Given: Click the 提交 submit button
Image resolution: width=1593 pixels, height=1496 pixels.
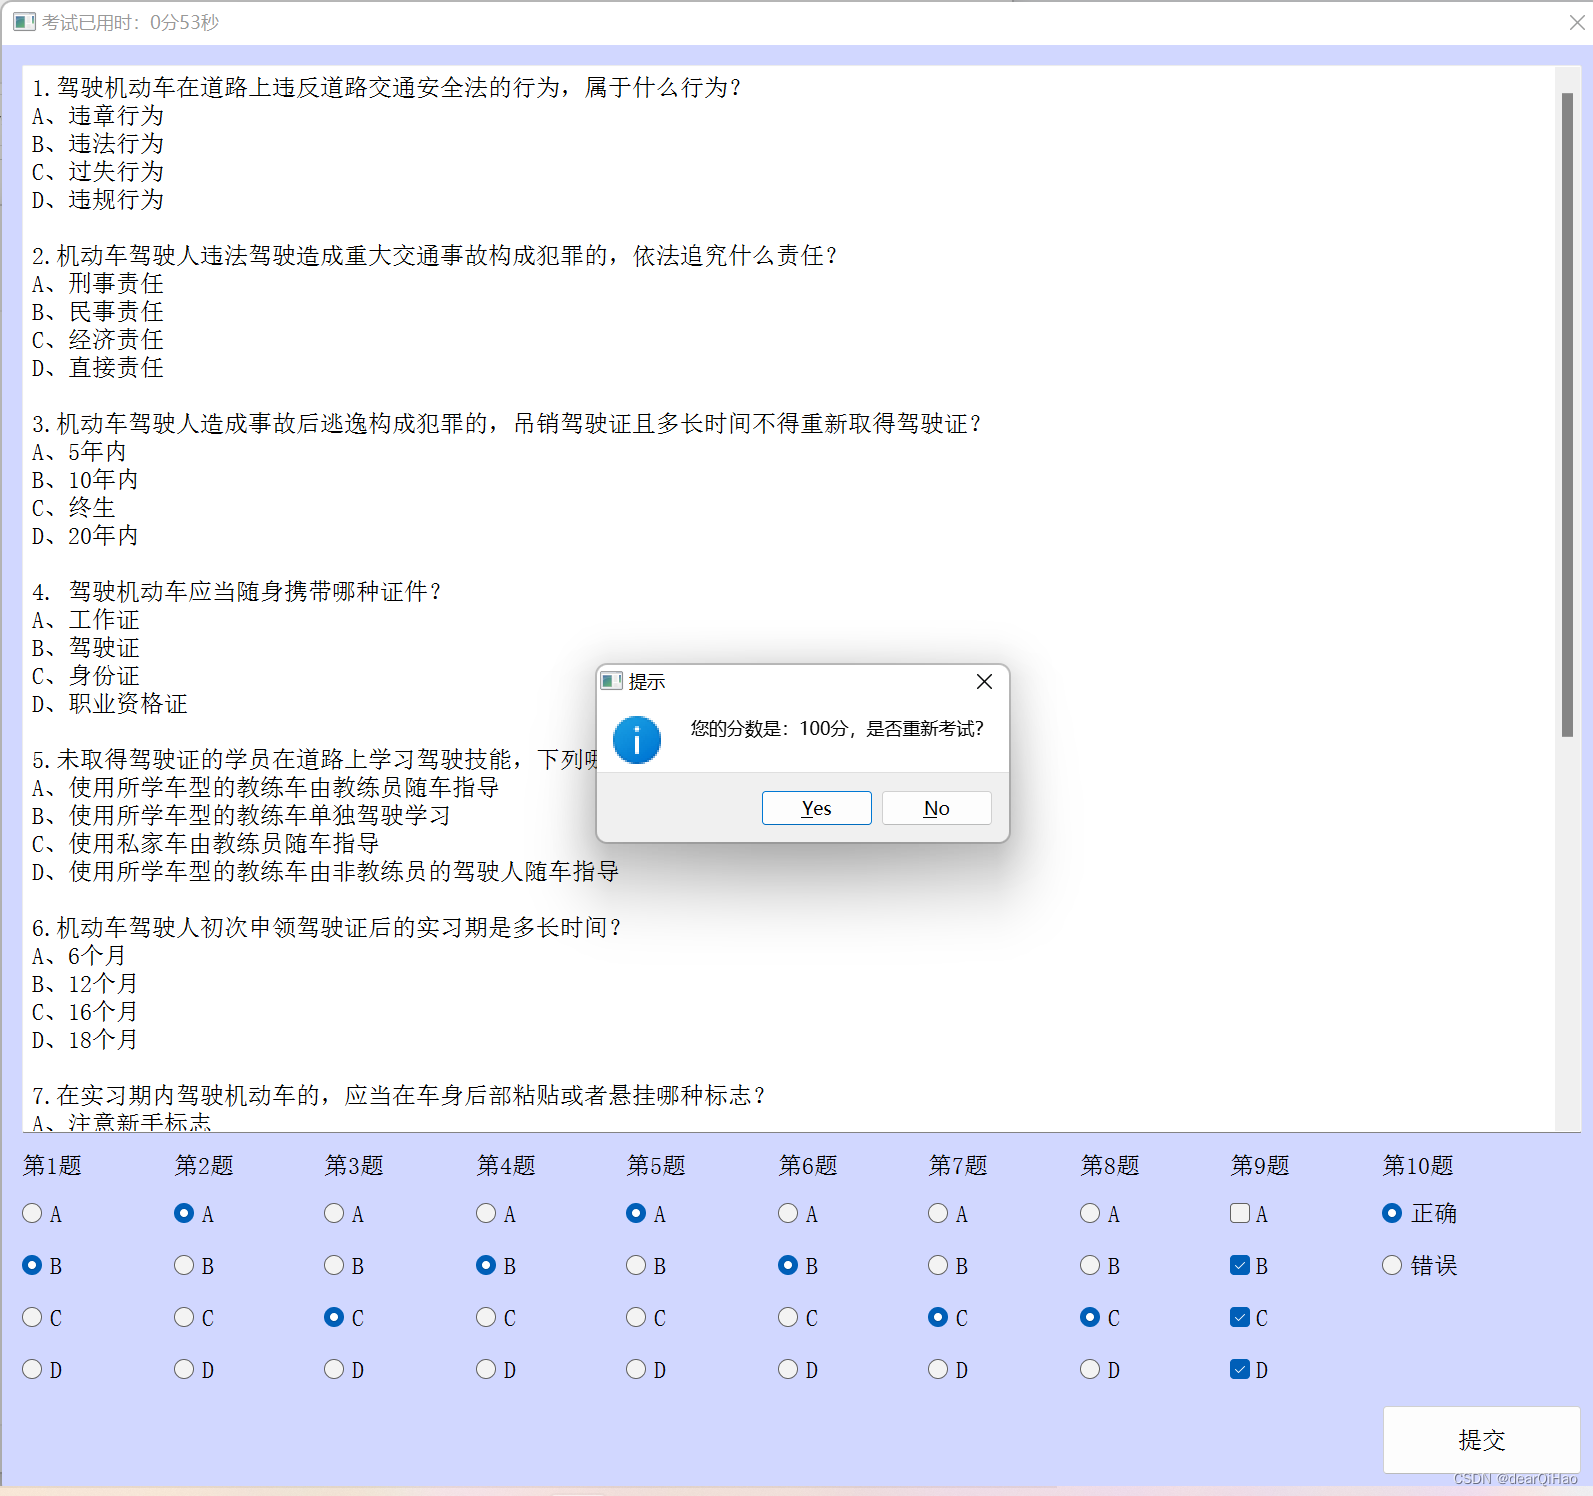Looking at the screenshot, I should point(1481,1439).
